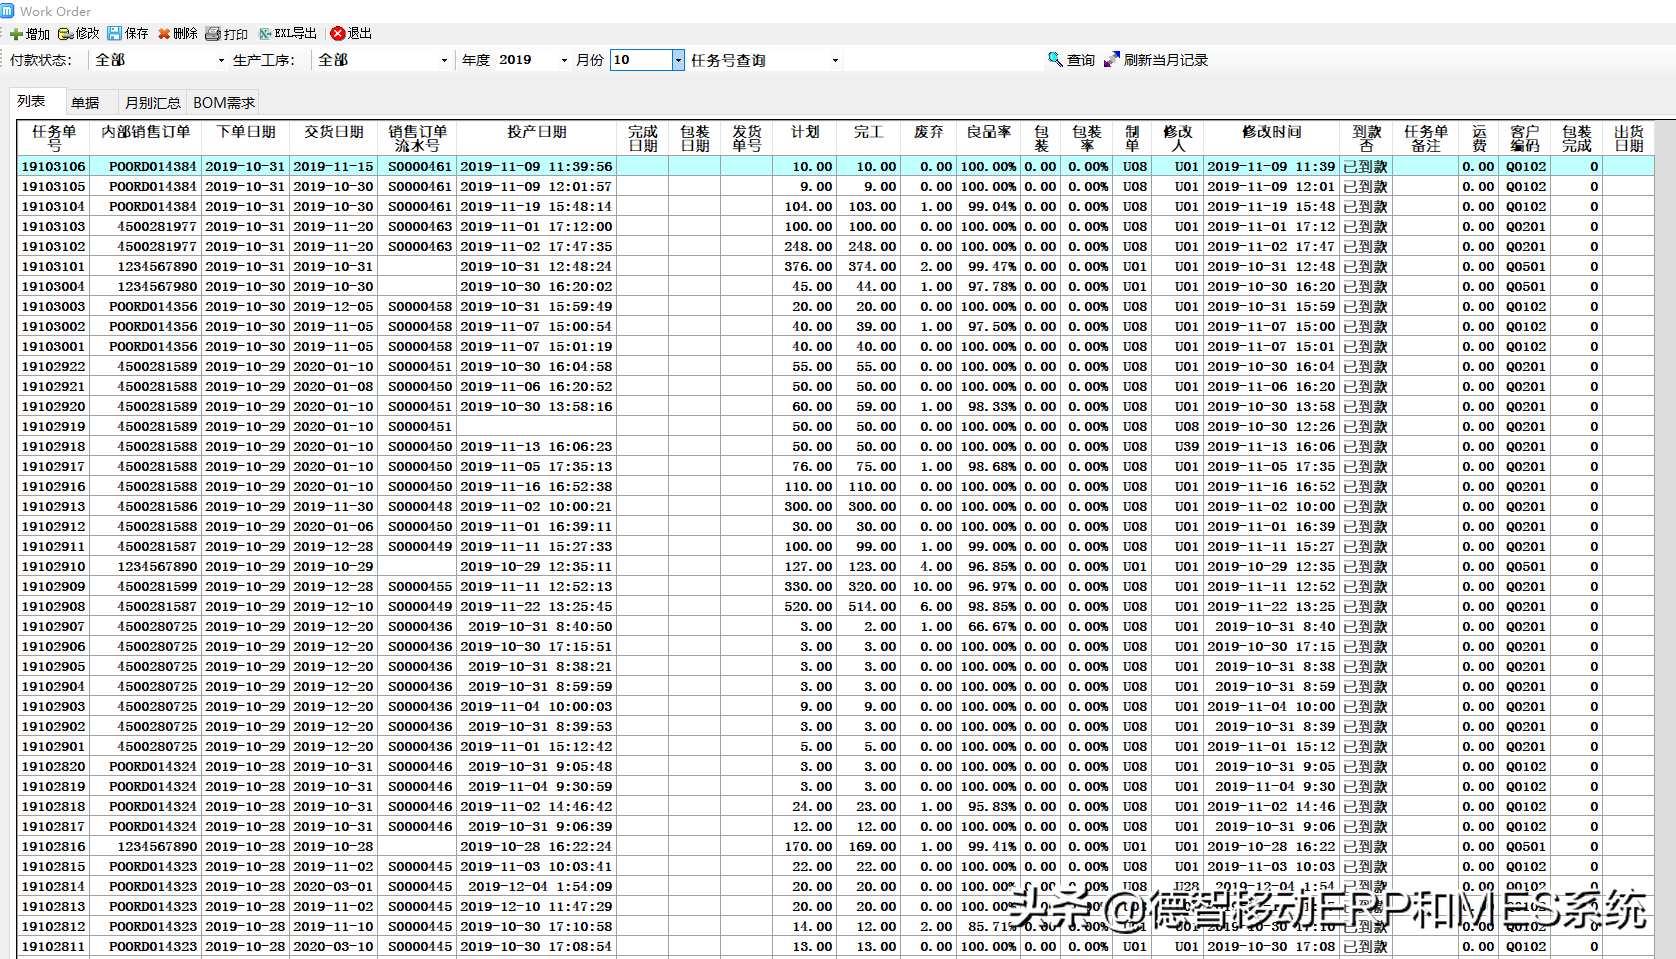The image size is (1676, 959).
Task: Click the search text field beside 任务号查询
Action: (943, 60)
